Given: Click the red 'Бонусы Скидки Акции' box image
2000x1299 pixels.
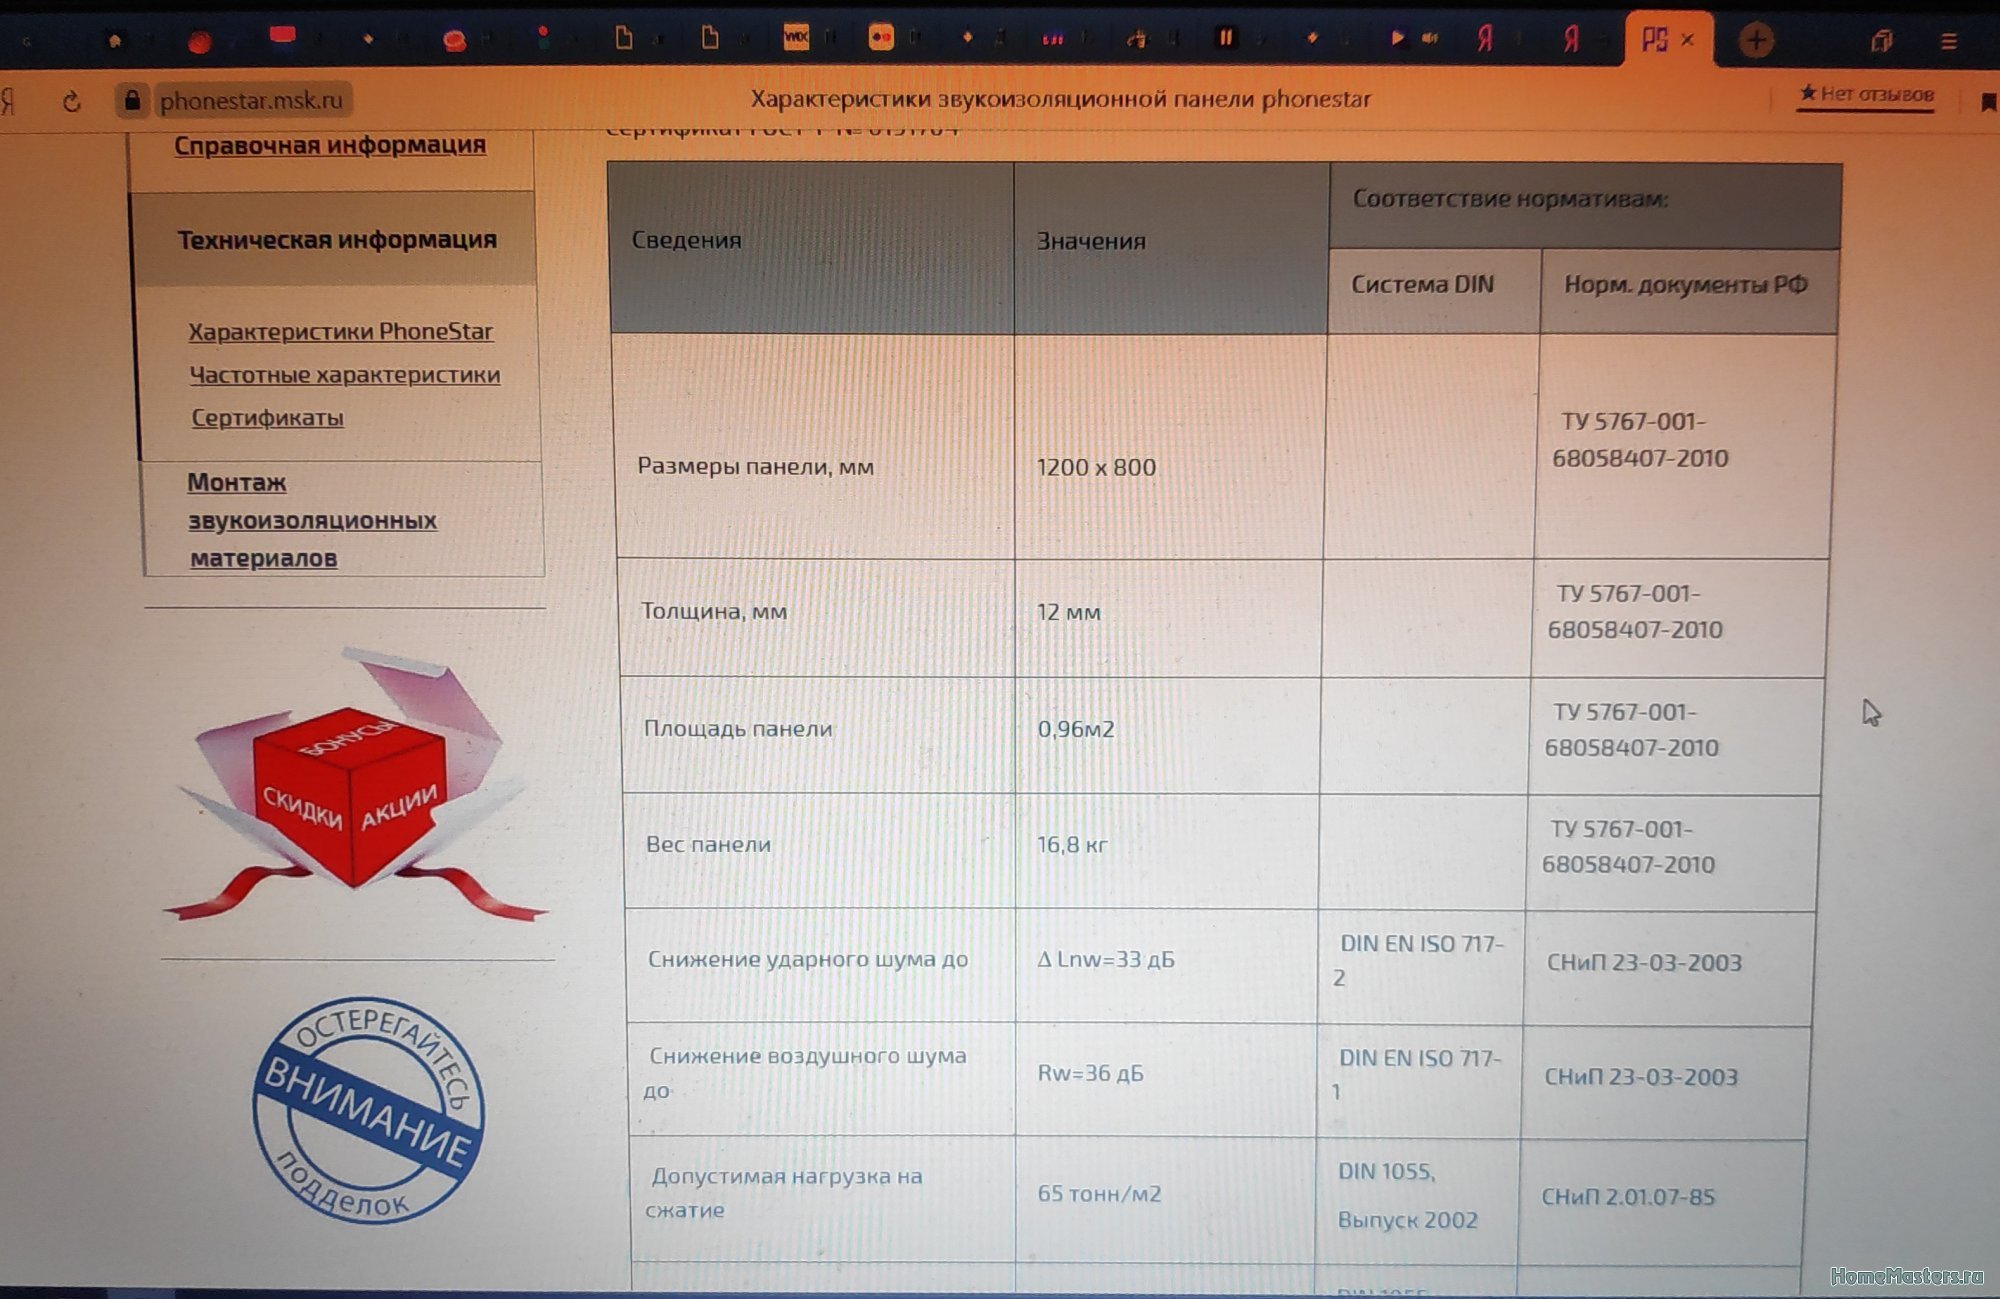Looking at the screenshot, I should [x=355, y=785].
